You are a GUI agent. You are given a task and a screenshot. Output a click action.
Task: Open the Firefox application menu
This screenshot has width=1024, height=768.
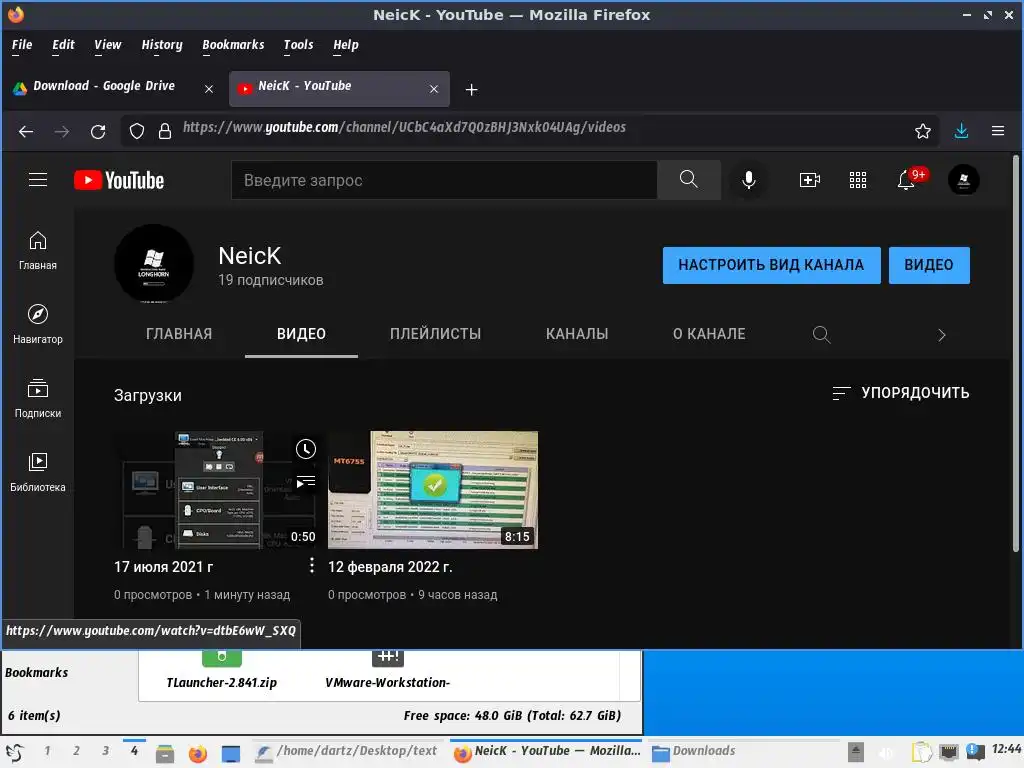click(997, 131)
